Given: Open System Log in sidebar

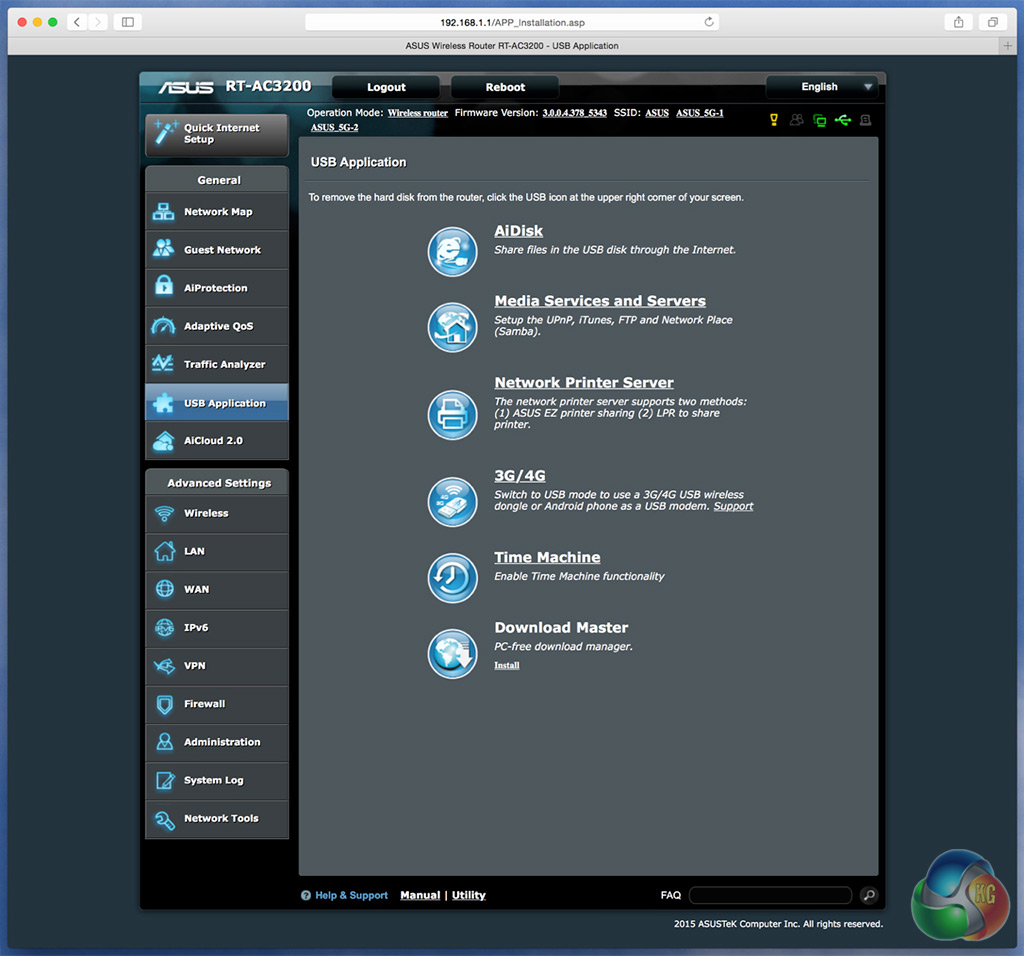Looking at the screenshot, I should (x=217, y=780).
